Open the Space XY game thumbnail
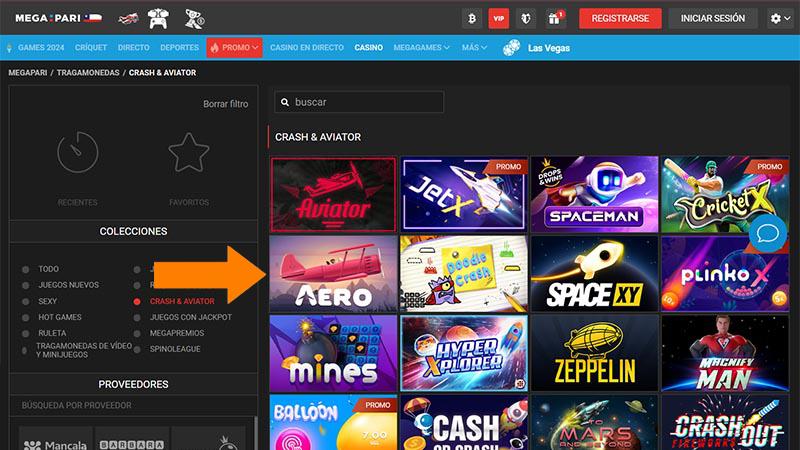This screenshot has width=800, height=450. tap(594, 273)
